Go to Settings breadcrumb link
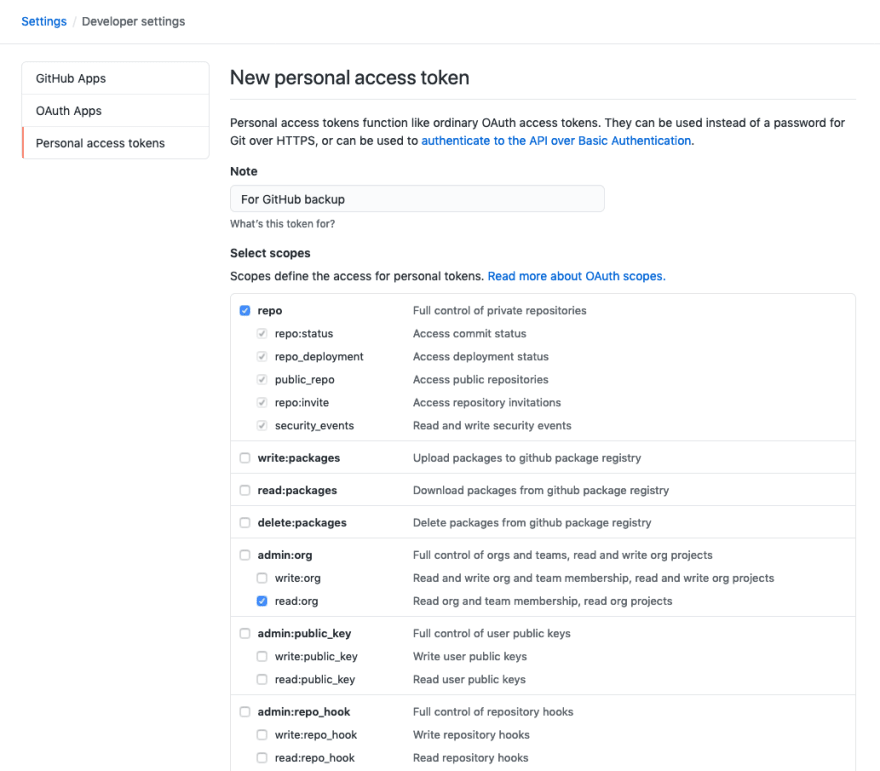Screen dimensions: 880x771 [44, 21]
